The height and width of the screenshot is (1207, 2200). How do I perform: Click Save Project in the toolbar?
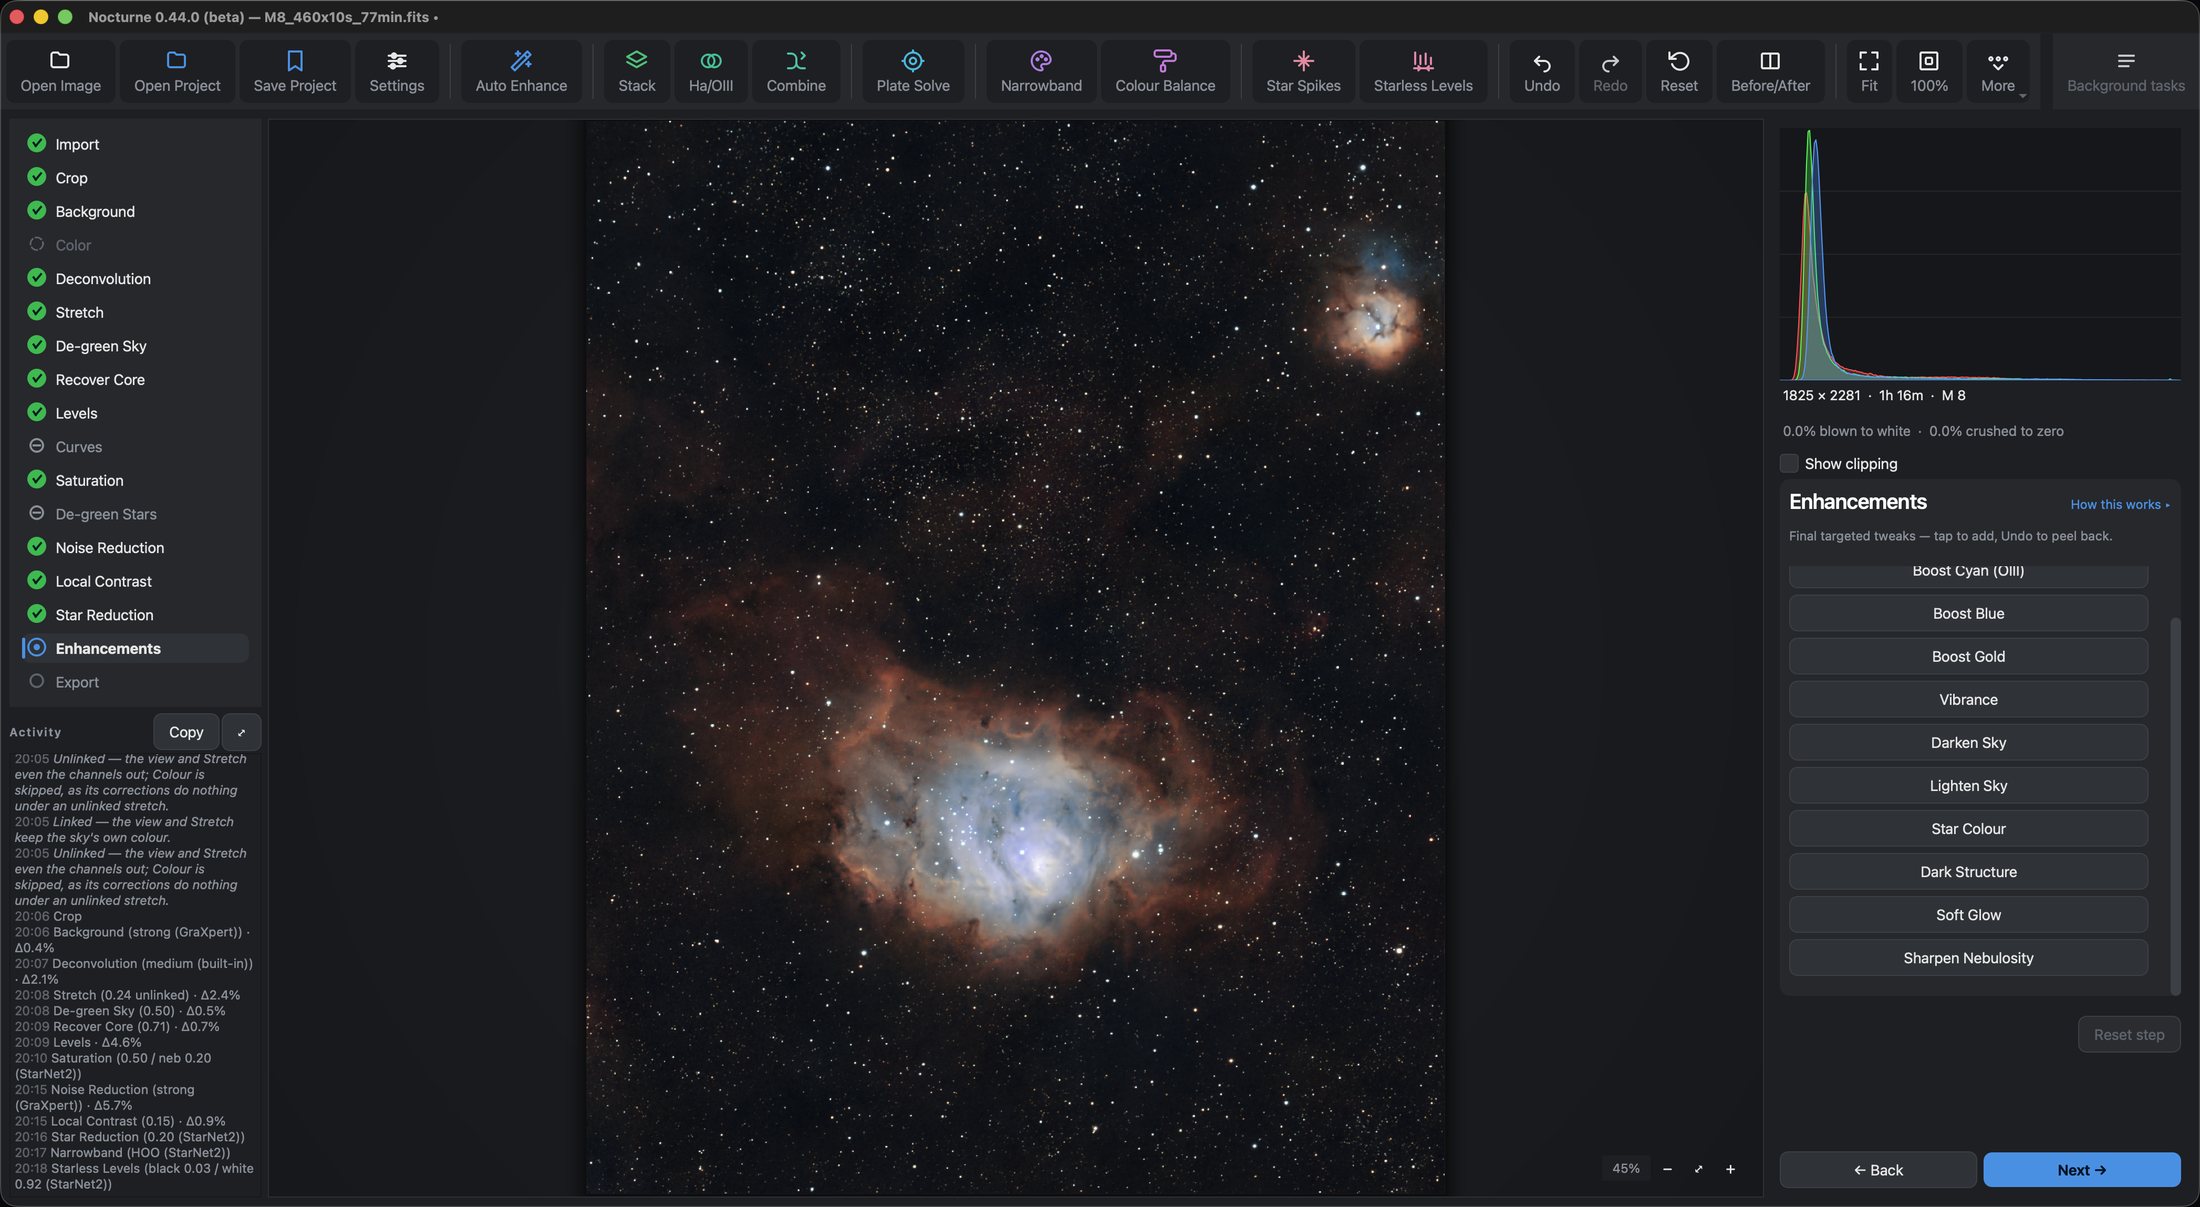294,71
